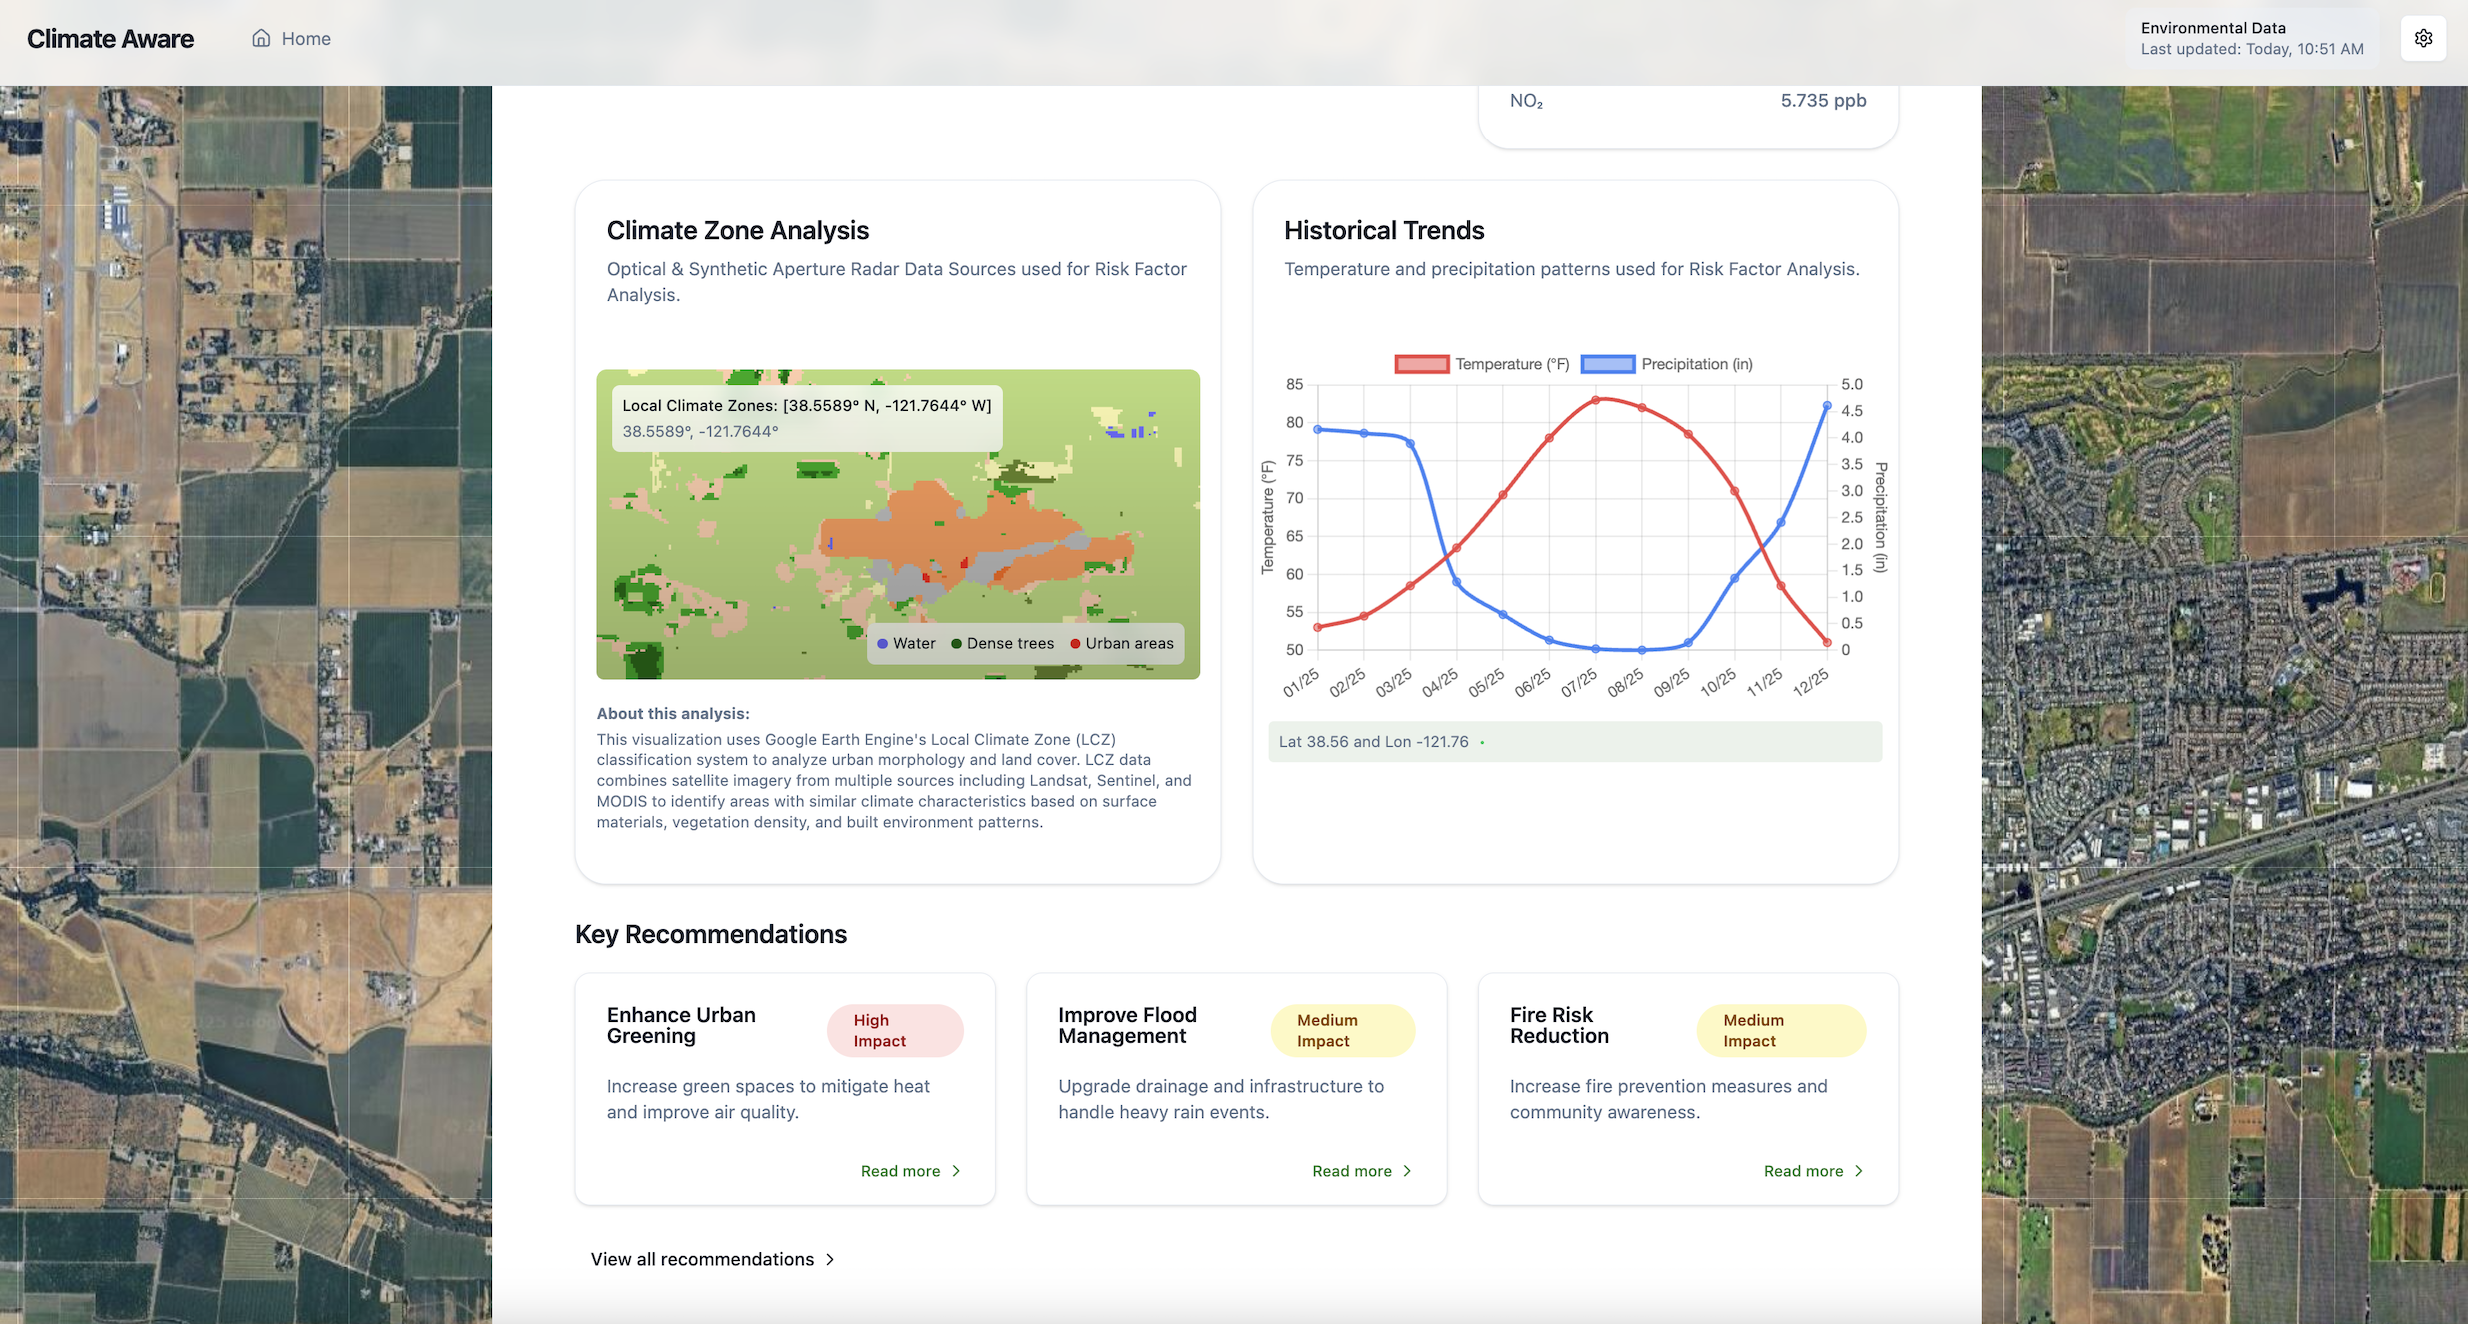Click Water legend dot on map
Viewport: 2468px width, 1324px height.
click(x=883, y=644)
